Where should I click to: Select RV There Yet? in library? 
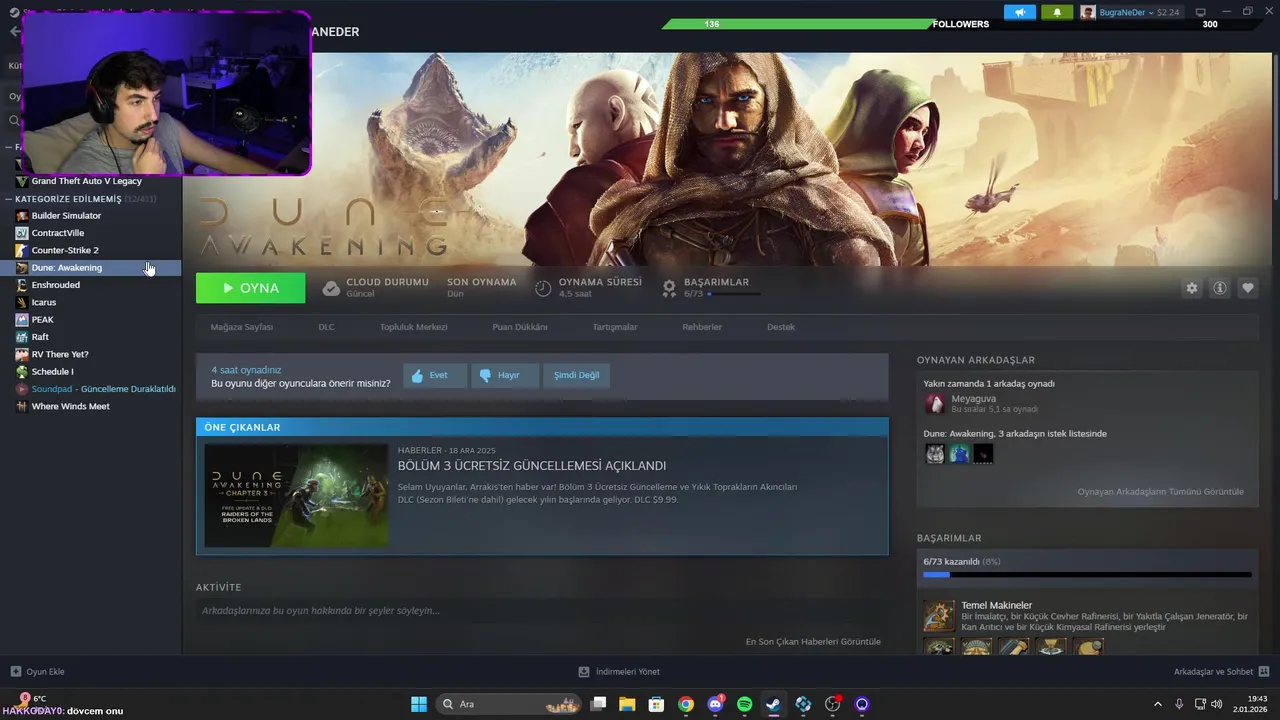pyautogui.click(x=60, y=354)
